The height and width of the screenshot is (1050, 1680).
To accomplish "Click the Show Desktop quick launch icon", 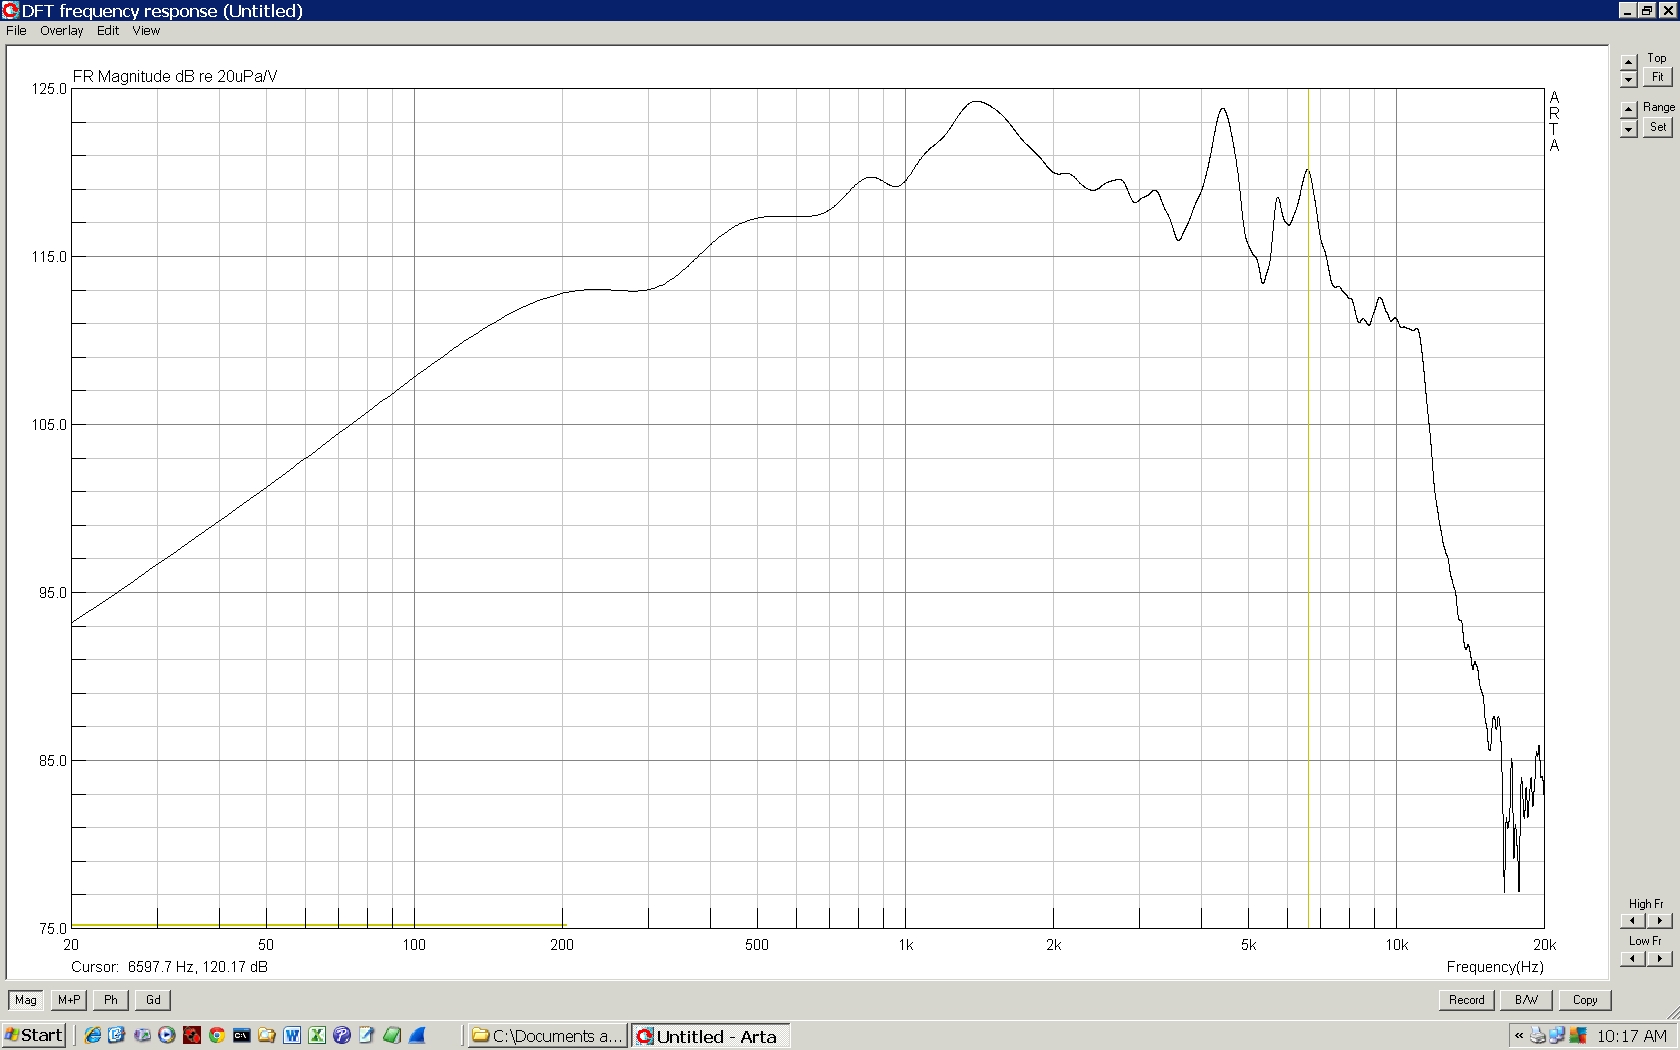I will (x=142, y=1036).
